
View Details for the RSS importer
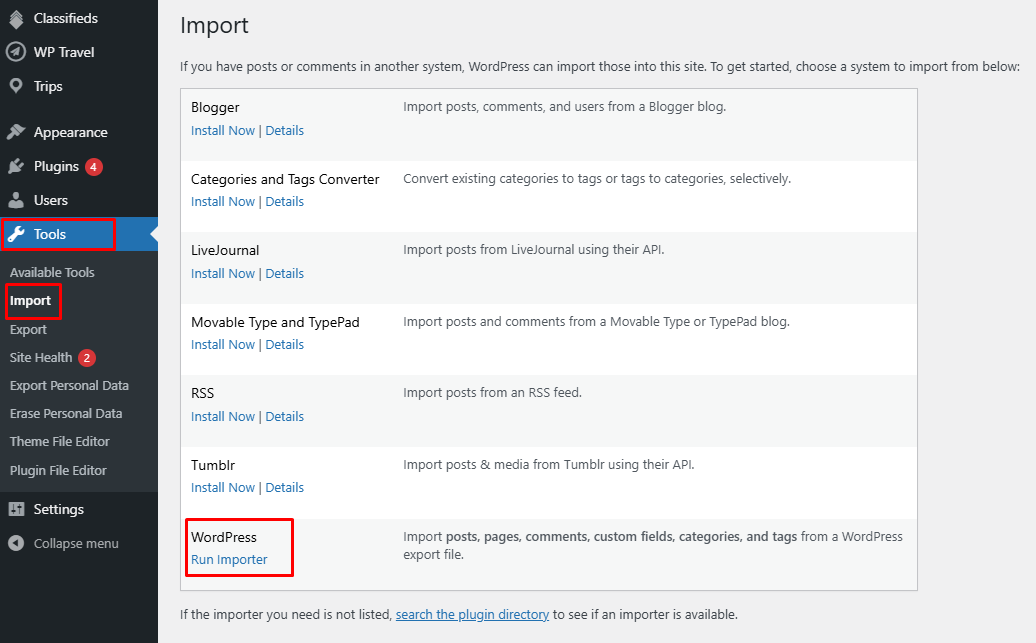[x=284, y=416]
